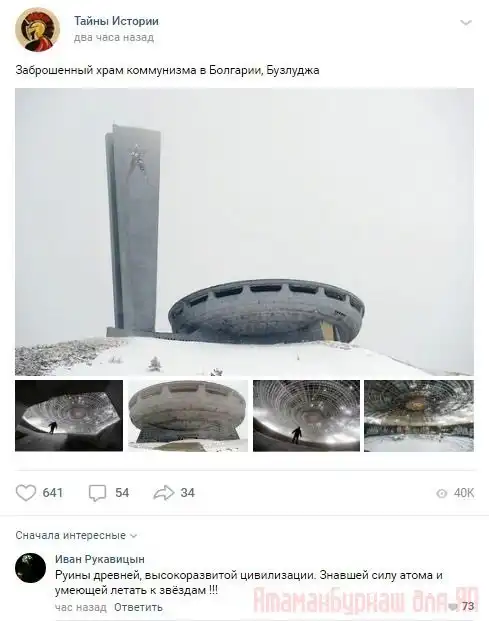Reply to comment with Ответить
The height and width of the screenshot is (621, 489).
pyautogui.click(x=138, y=607)
